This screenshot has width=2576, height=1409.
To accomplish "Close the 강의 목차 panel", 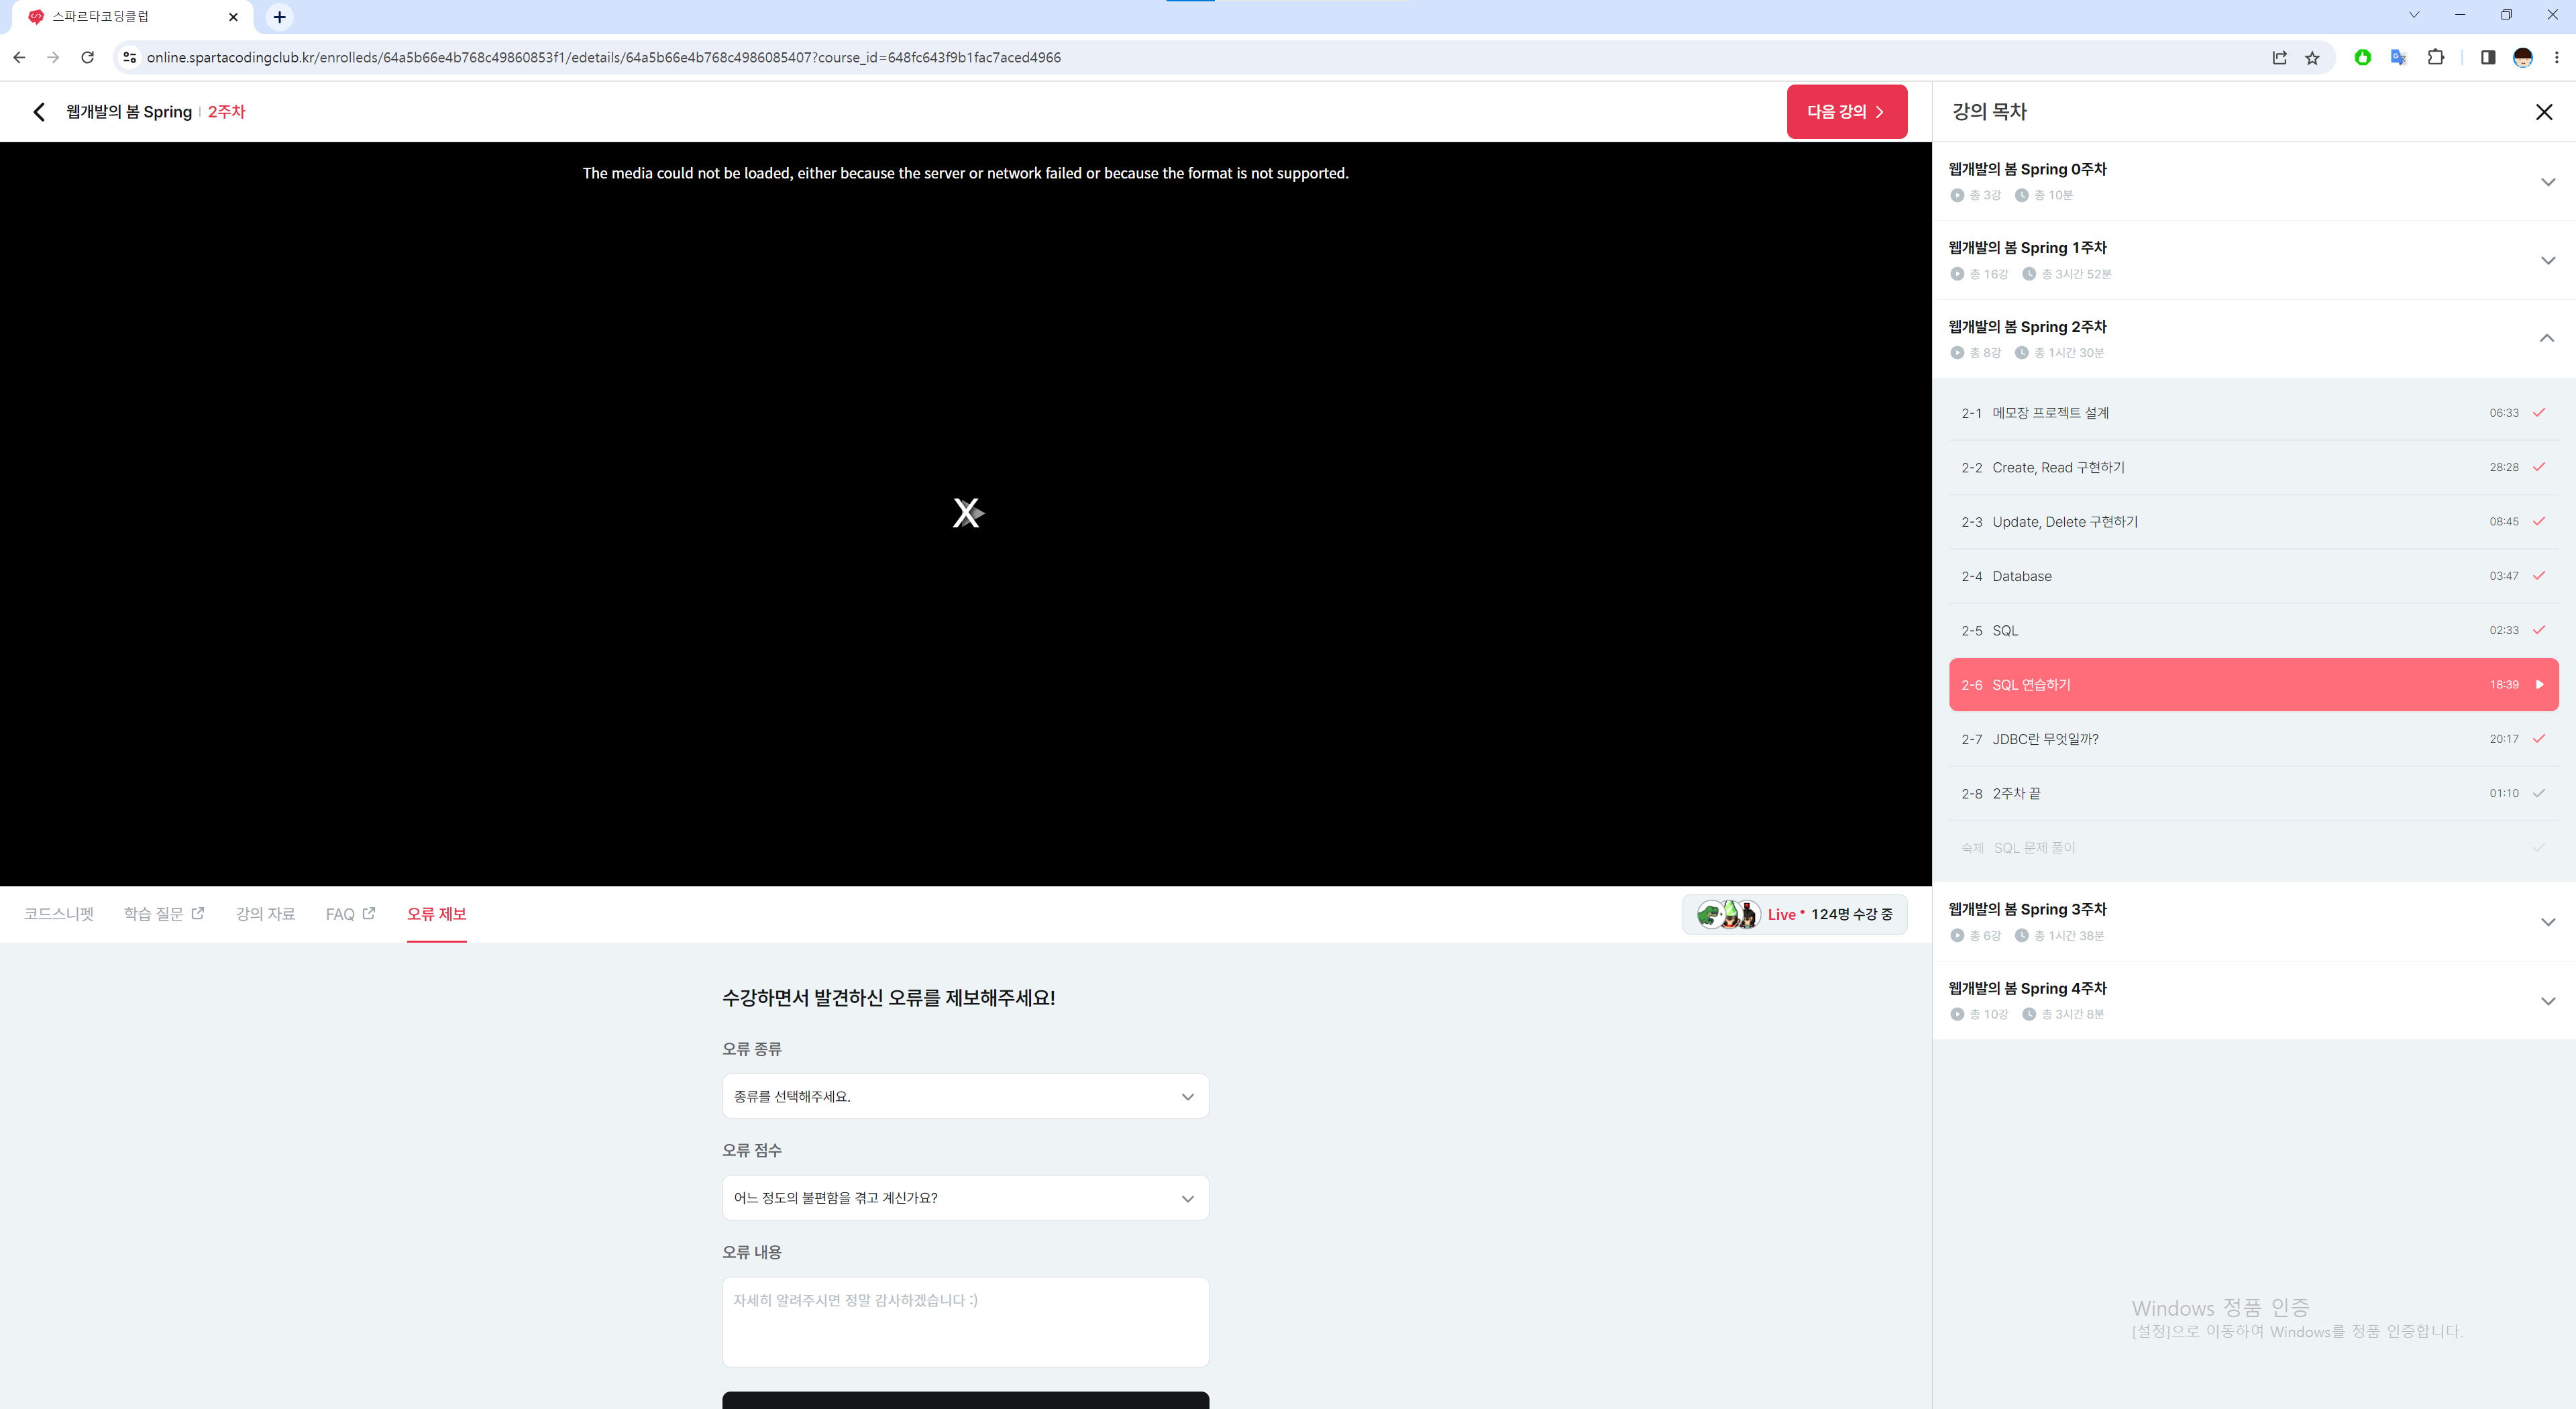I will point(2544,112).
